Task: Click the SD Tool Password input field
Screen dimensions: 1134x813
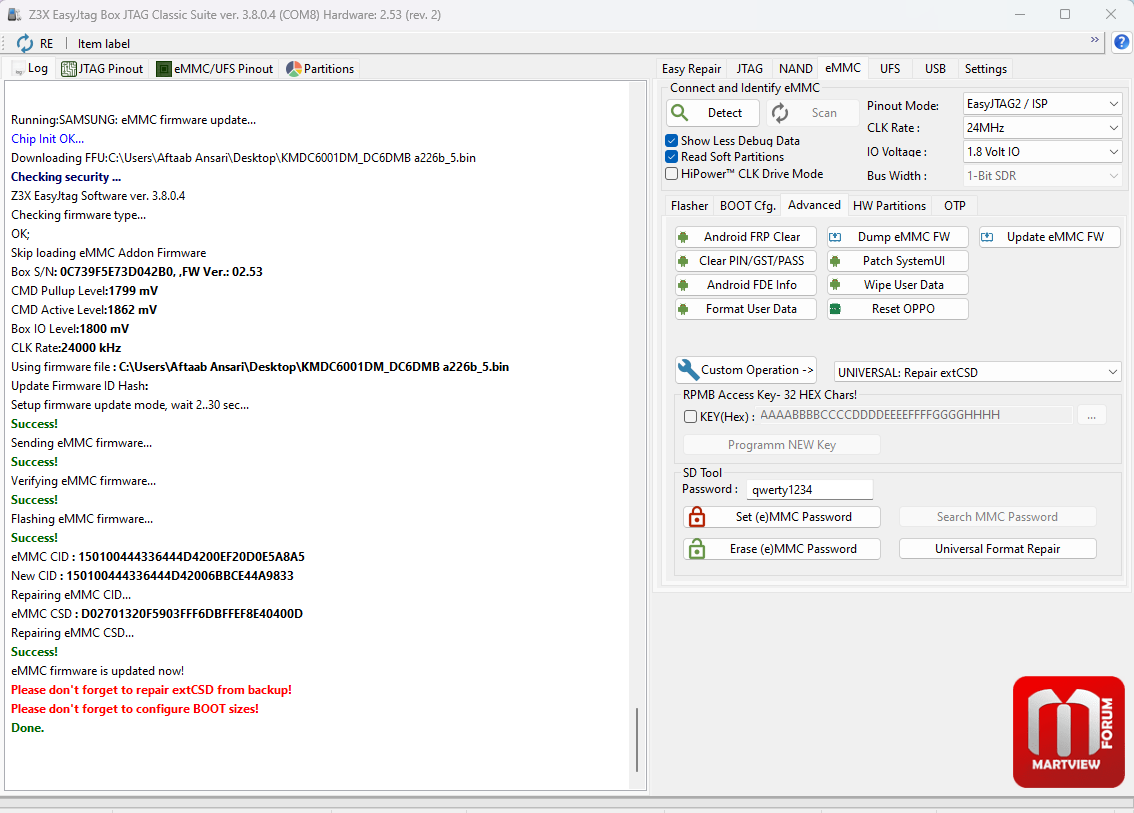Action: (810, 490)
